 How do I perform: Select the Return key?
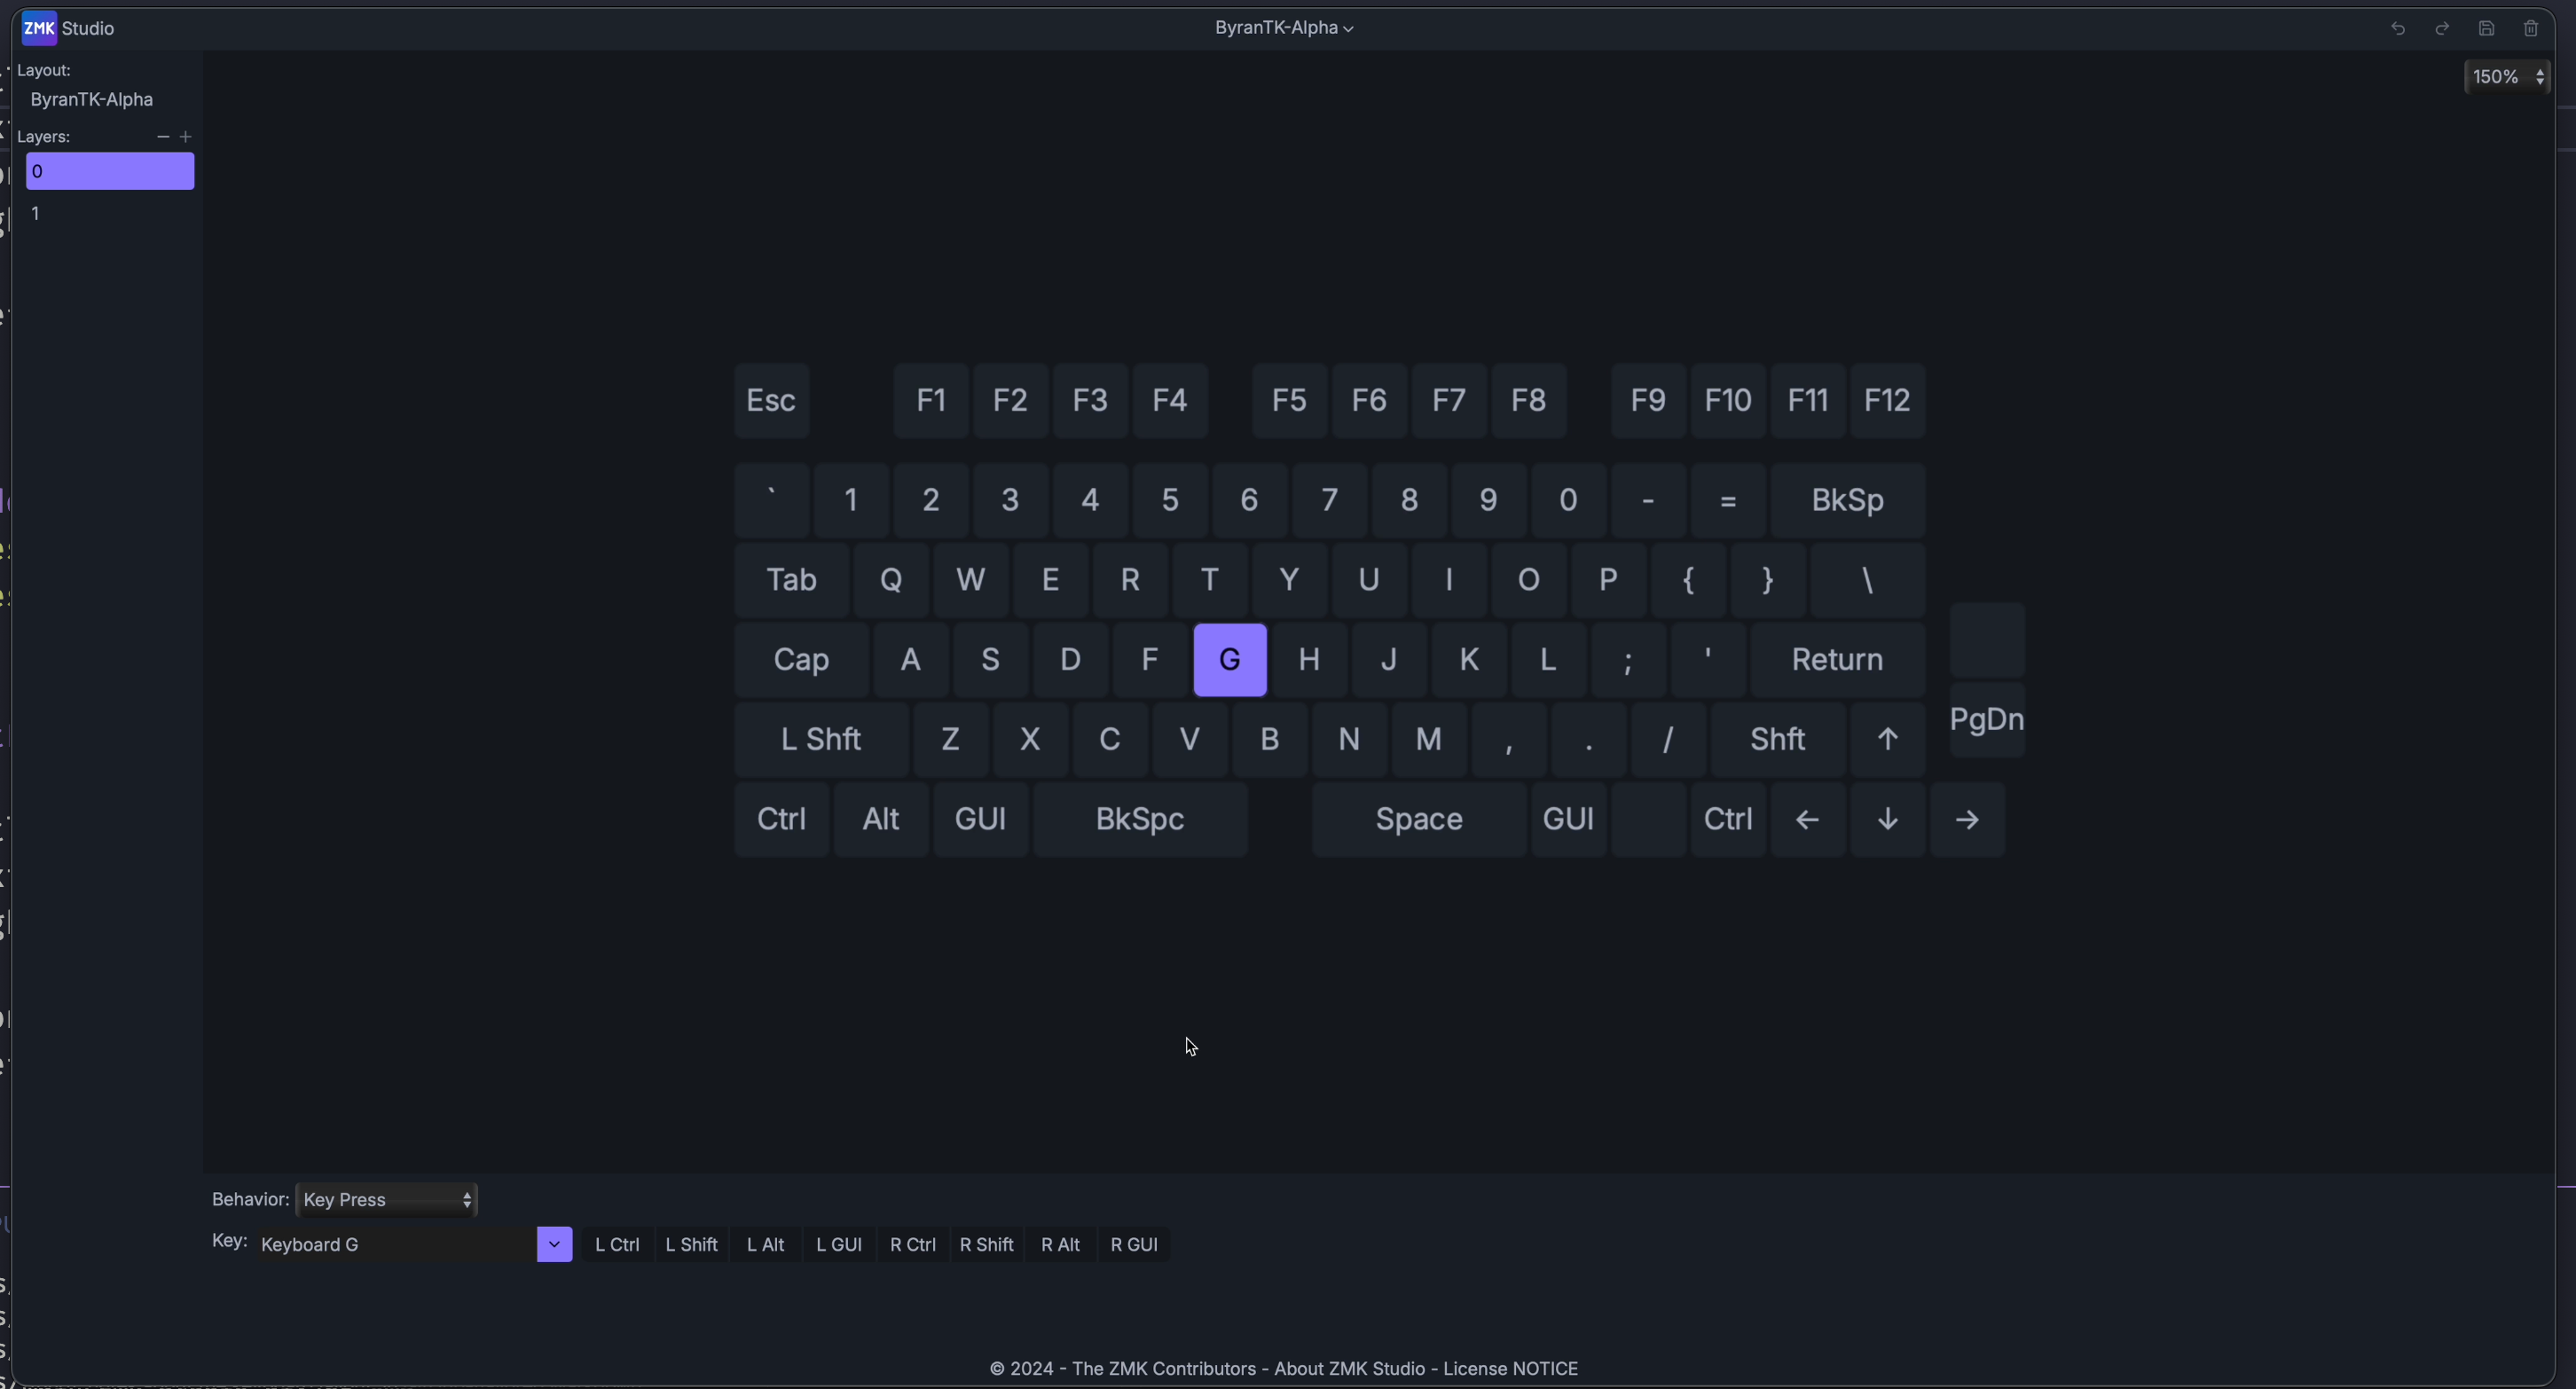(x=1838, y=660)
